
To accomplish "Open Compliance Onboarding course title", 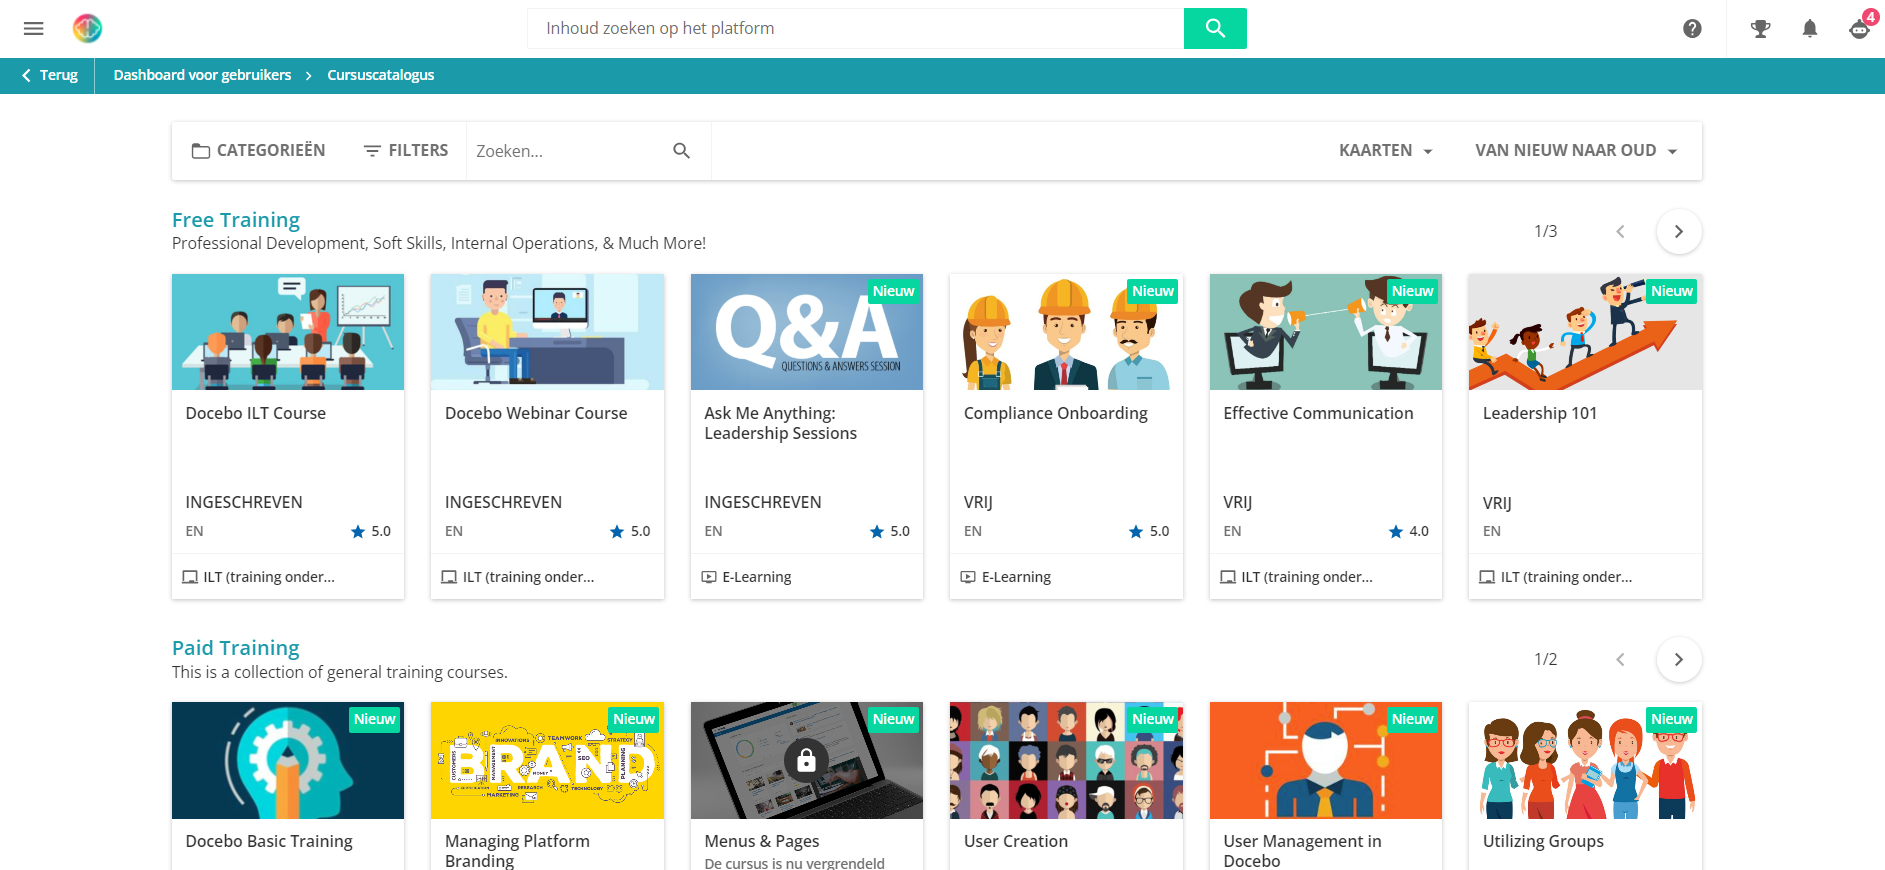I will click(1055, 413).
